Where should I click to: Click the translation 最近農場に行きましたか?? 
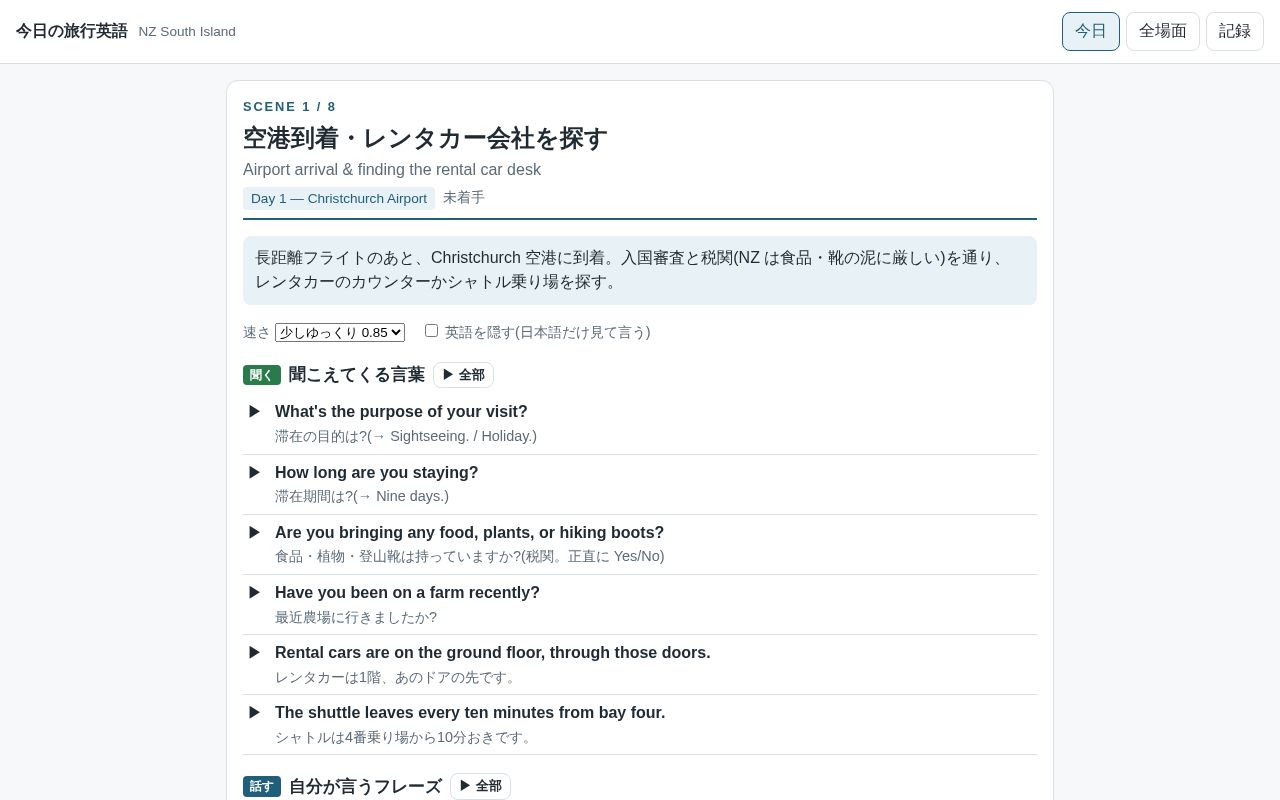(x=356, y=617)
